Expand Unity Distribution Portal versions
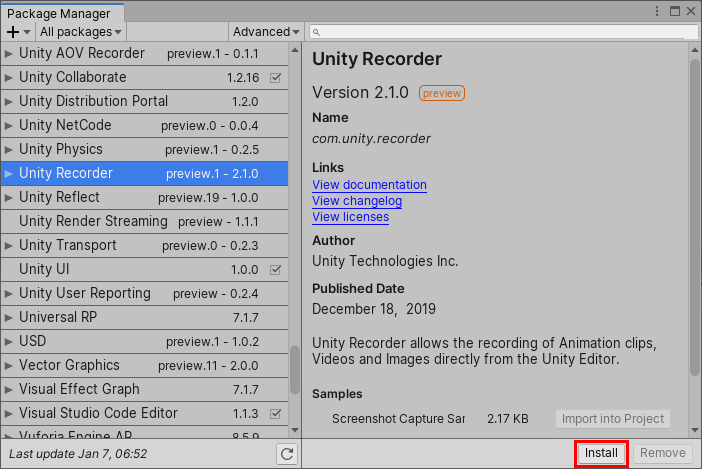The width and height of the screenshot is (702, 469). pos(9,102)
